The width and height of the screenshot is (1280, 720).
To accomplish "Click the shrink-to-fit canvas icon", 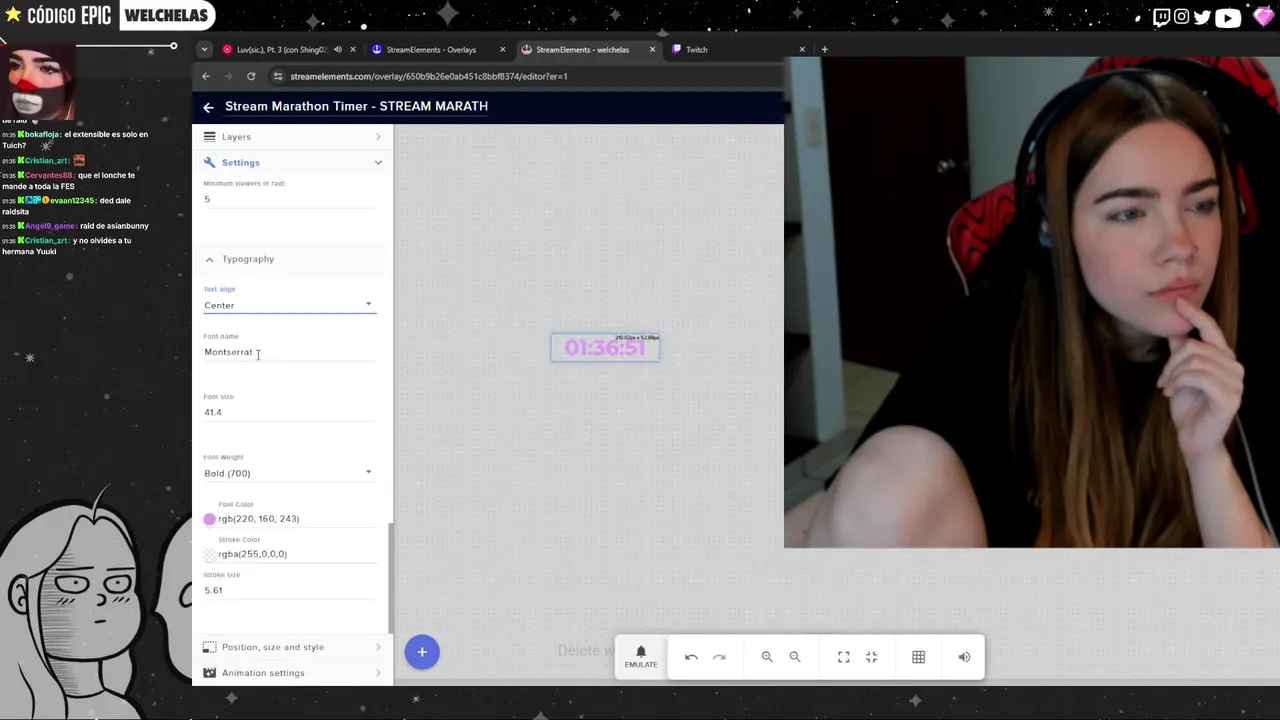I will [871, 657].
